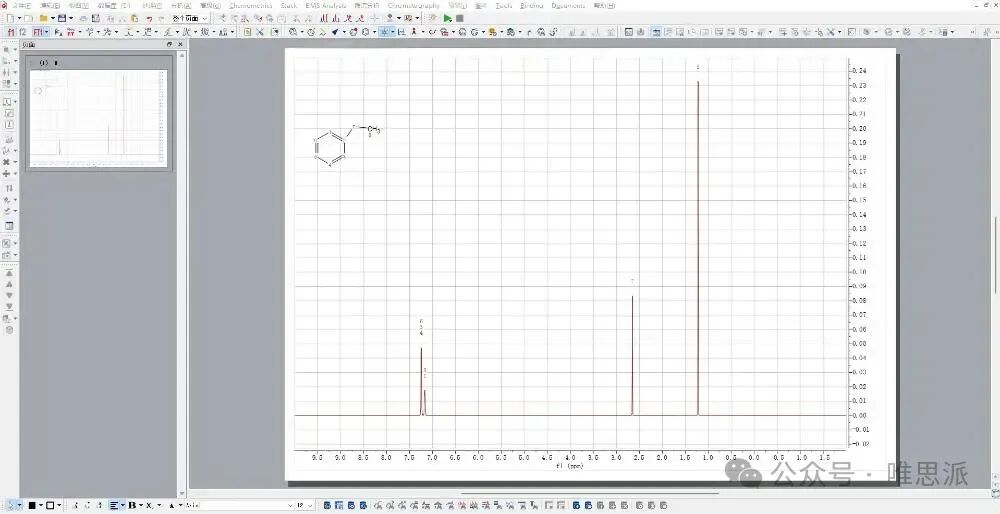Open the page zoom combo box
This screenshot has height=514, width=1000.
(189, 18)
